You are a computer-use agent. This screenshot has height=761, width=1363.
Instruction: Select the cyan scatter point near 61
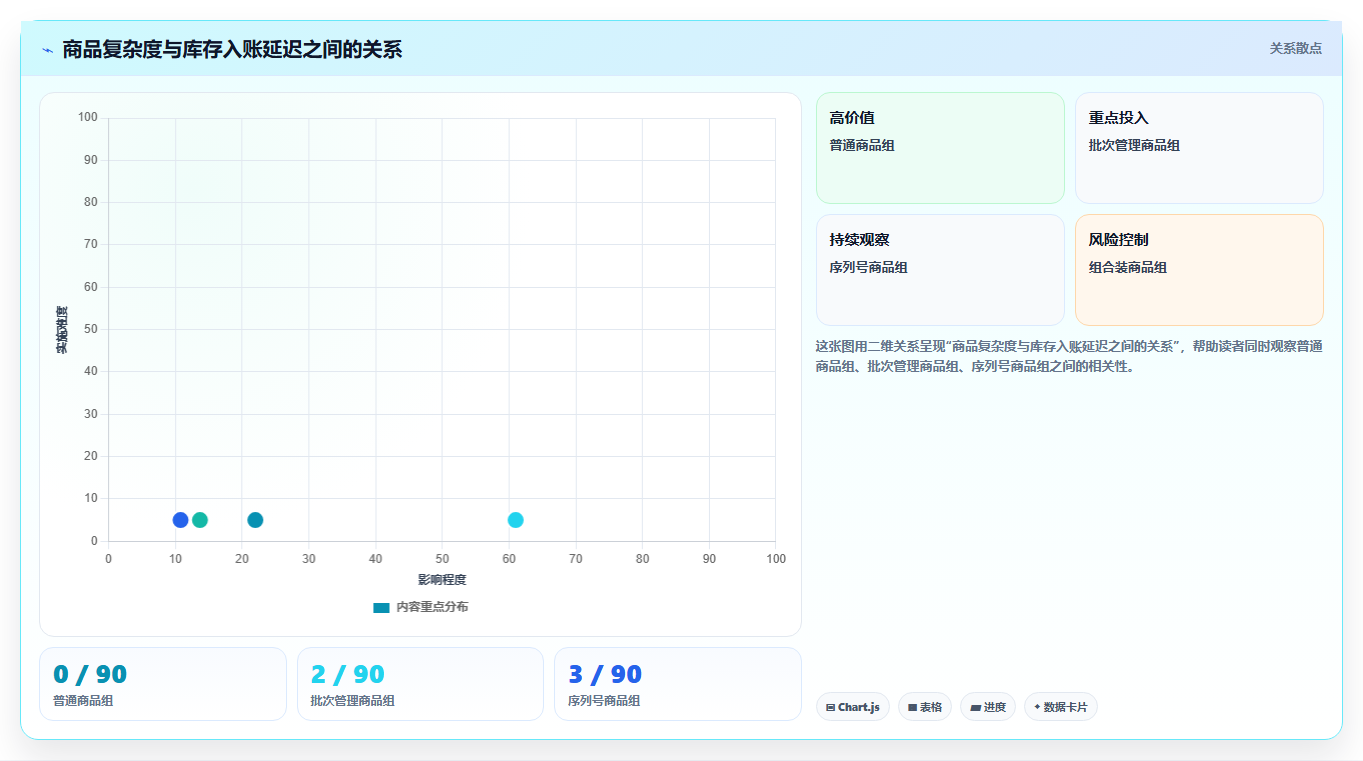(x=515, y=520)
